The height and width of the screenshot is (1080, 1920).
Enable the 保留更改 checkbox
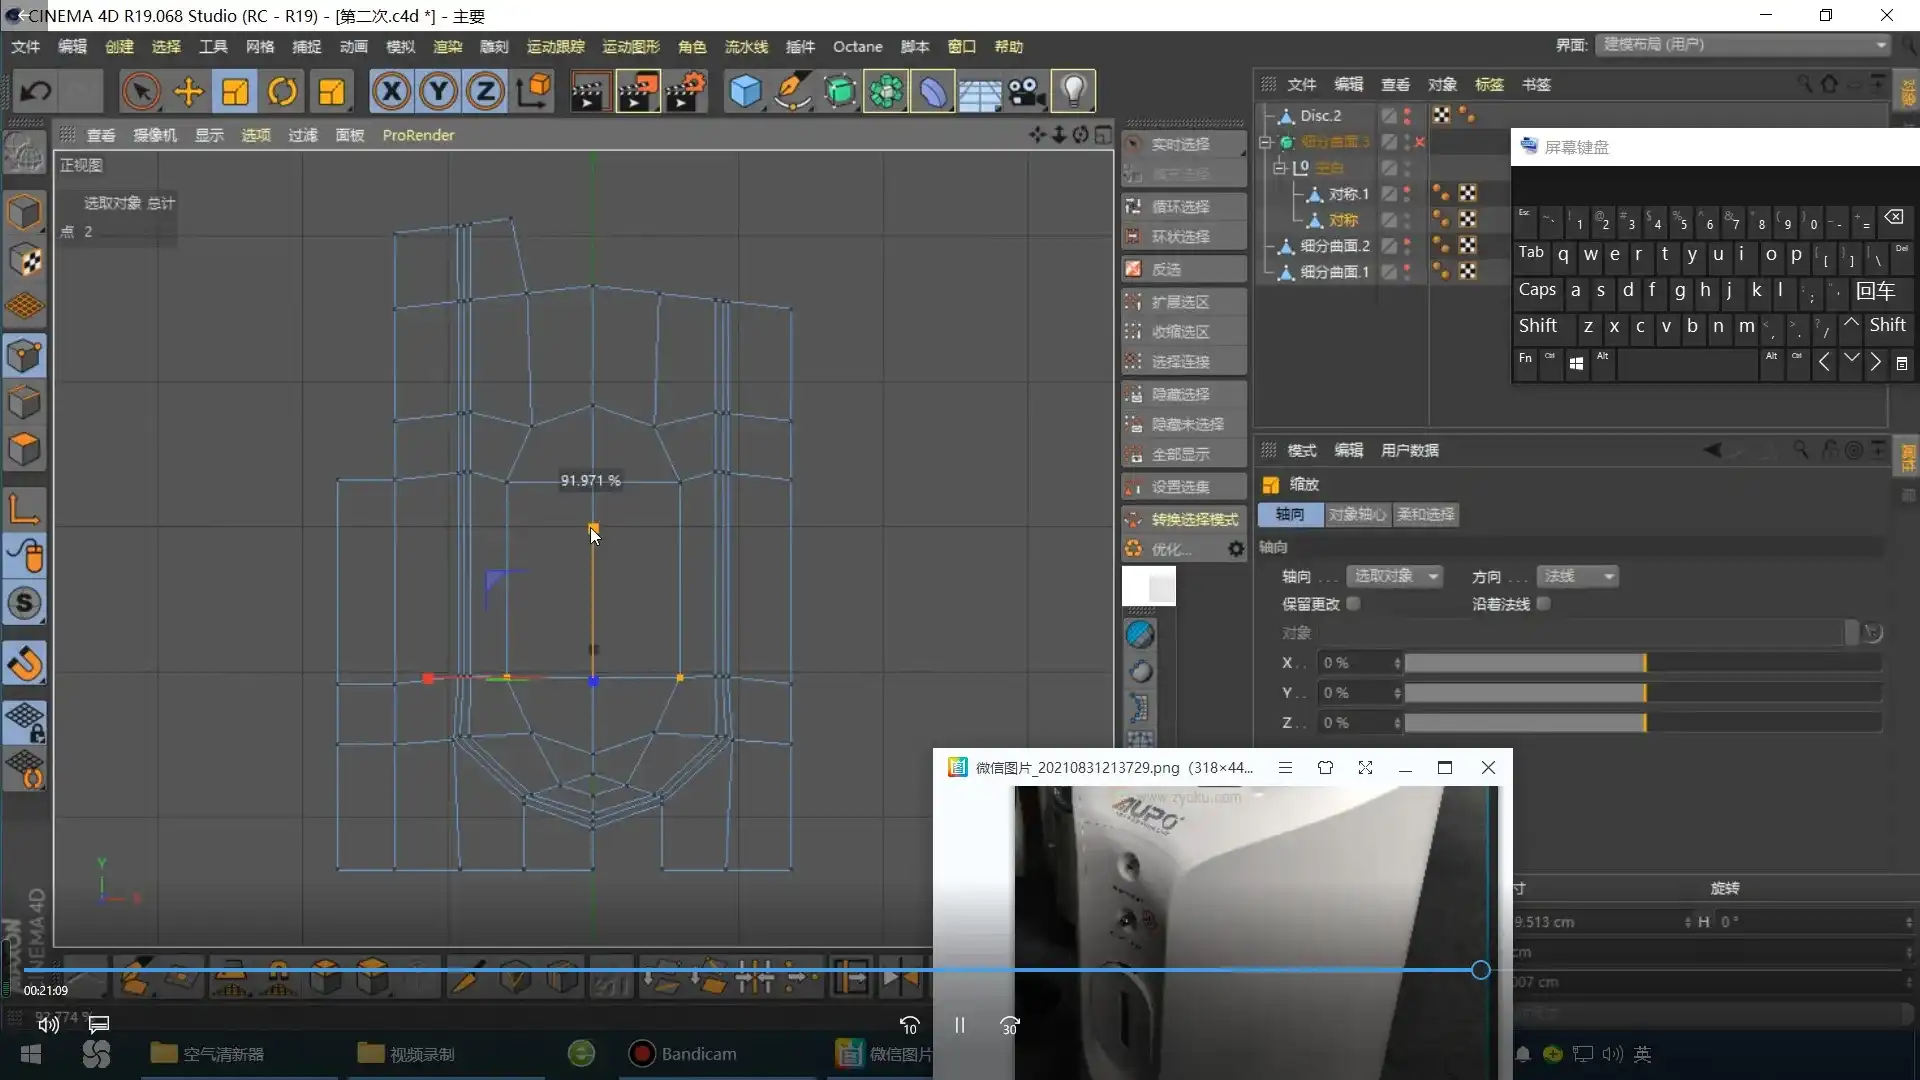point(1353,604)
